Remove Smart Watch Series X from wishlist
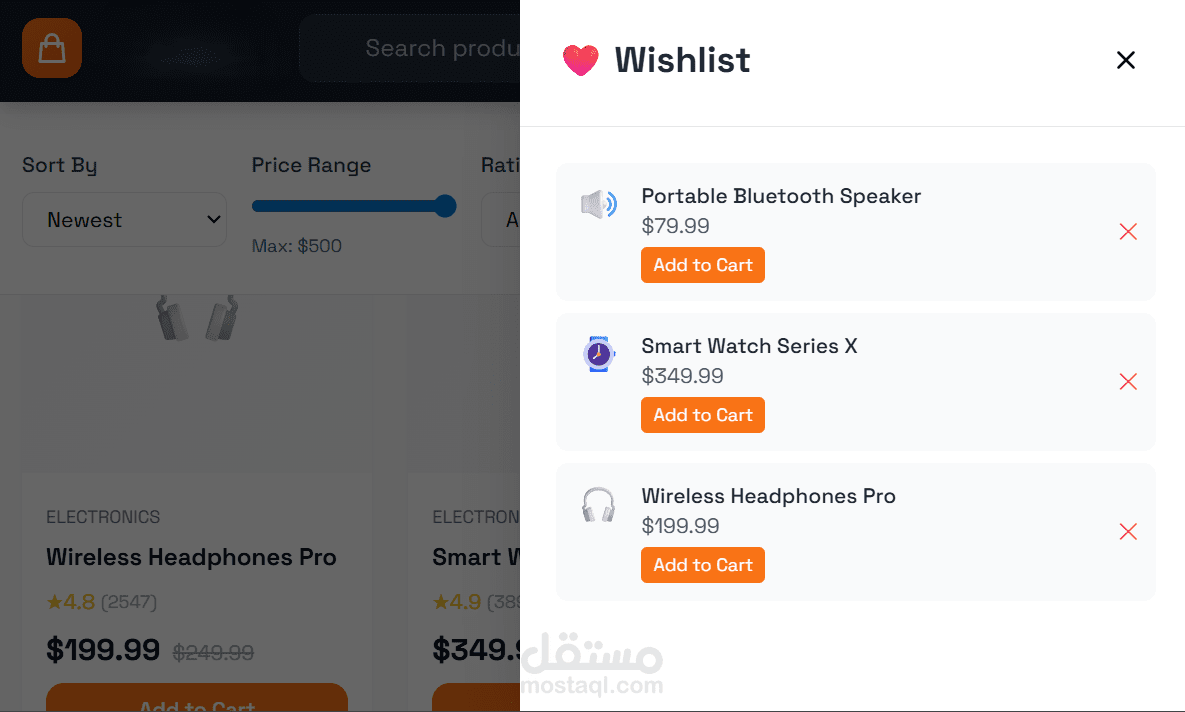Screen dimensions: 1185x712 tap(1128, 382)
